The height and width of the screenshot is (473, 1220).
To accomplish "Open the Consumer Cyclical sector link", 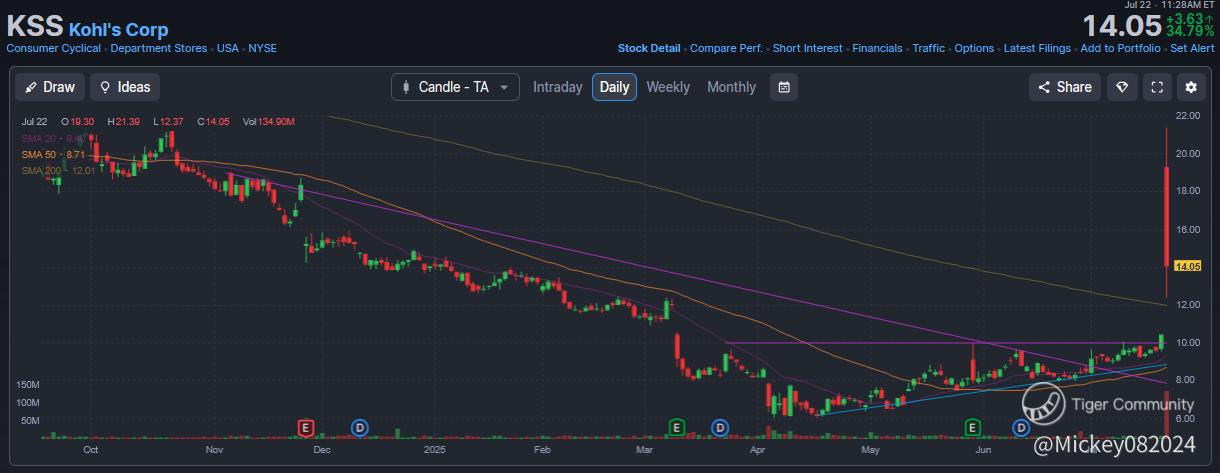I will 53,48.
